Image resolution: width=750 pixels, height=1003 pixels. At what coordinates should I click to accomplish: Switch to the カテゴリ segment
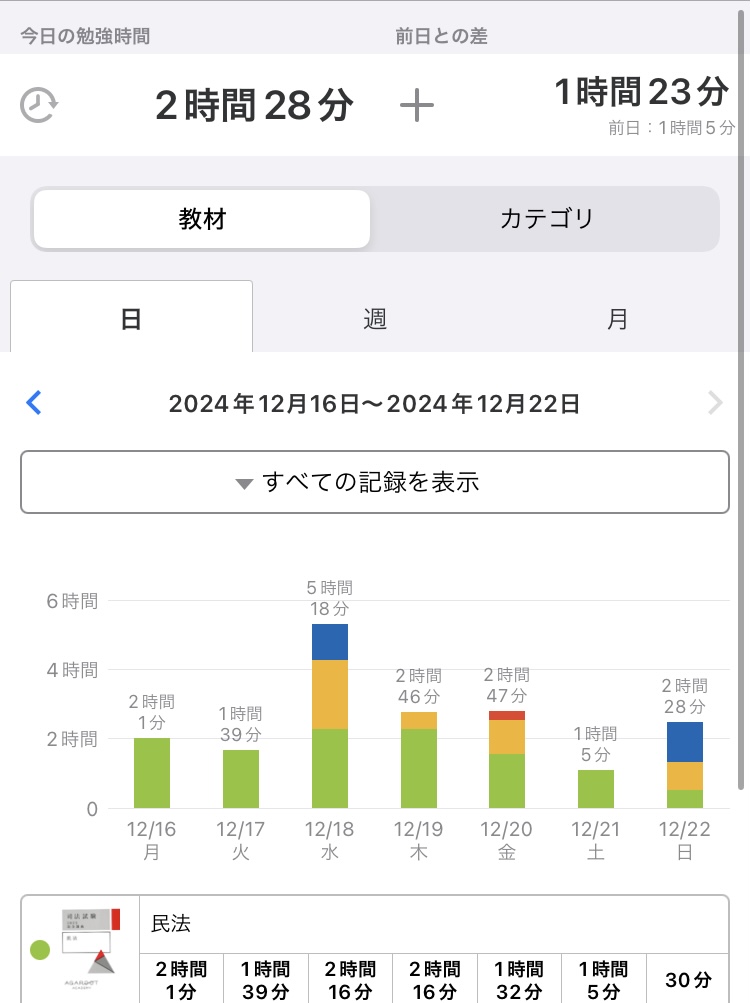click(546, 219)
